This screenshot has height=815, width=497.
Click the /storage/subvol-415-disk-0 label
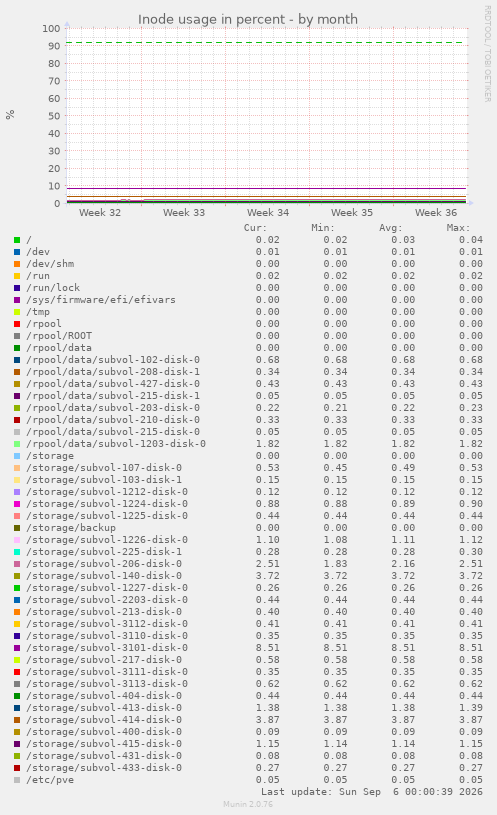click(x=104, y=744)
